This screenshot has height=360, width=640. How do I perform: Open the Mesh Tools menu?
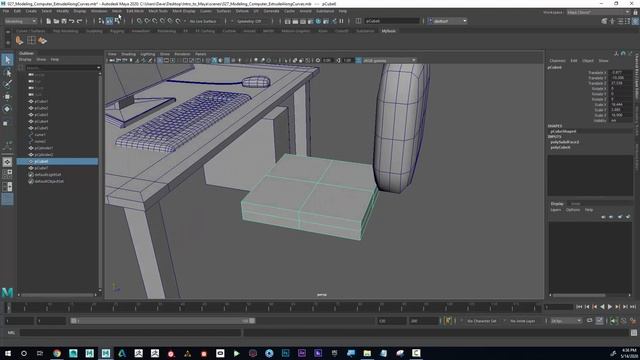click(158, 11)
